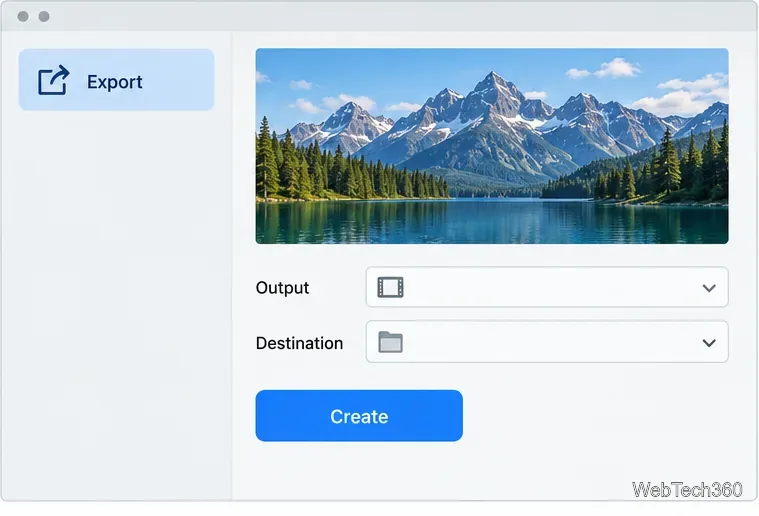Click the blue Create button
The height and width of the screenshot is (516, 759).
click(x=359, y=416)
